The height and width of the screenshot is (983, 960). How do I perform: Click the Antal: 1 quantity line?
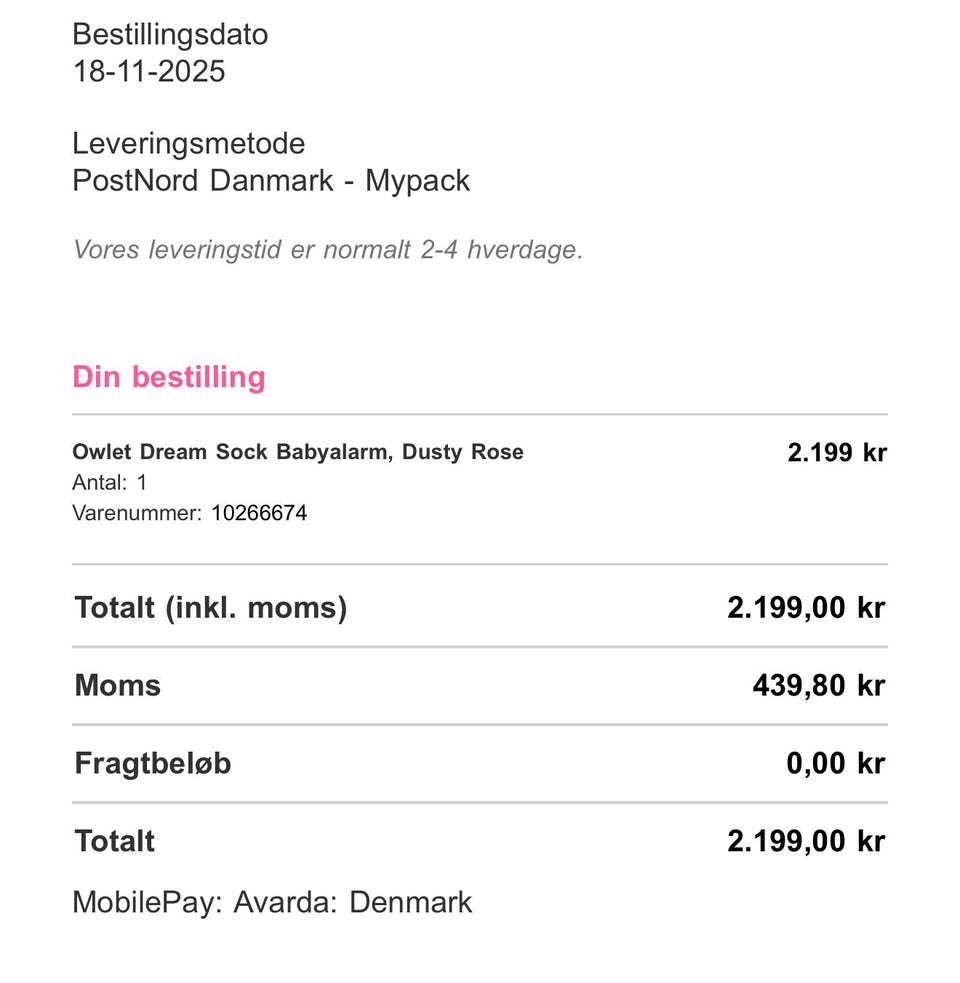point(110,483)
